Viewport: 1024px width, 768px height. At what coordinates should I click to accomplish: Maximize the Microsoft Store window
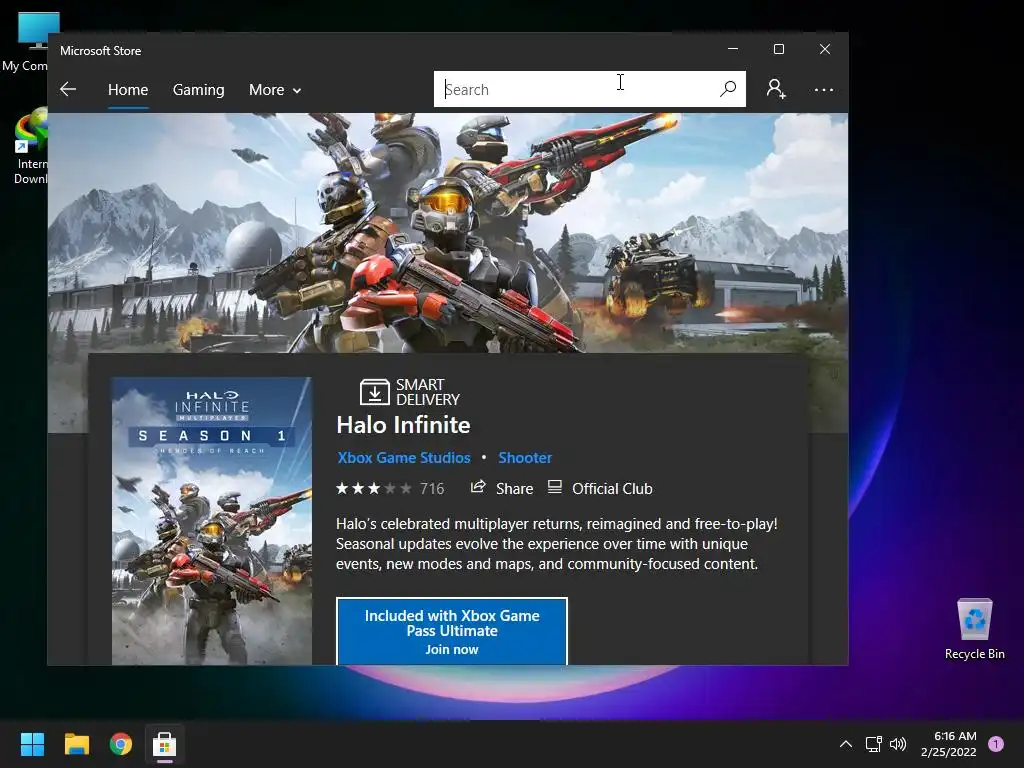pos(778,50)
